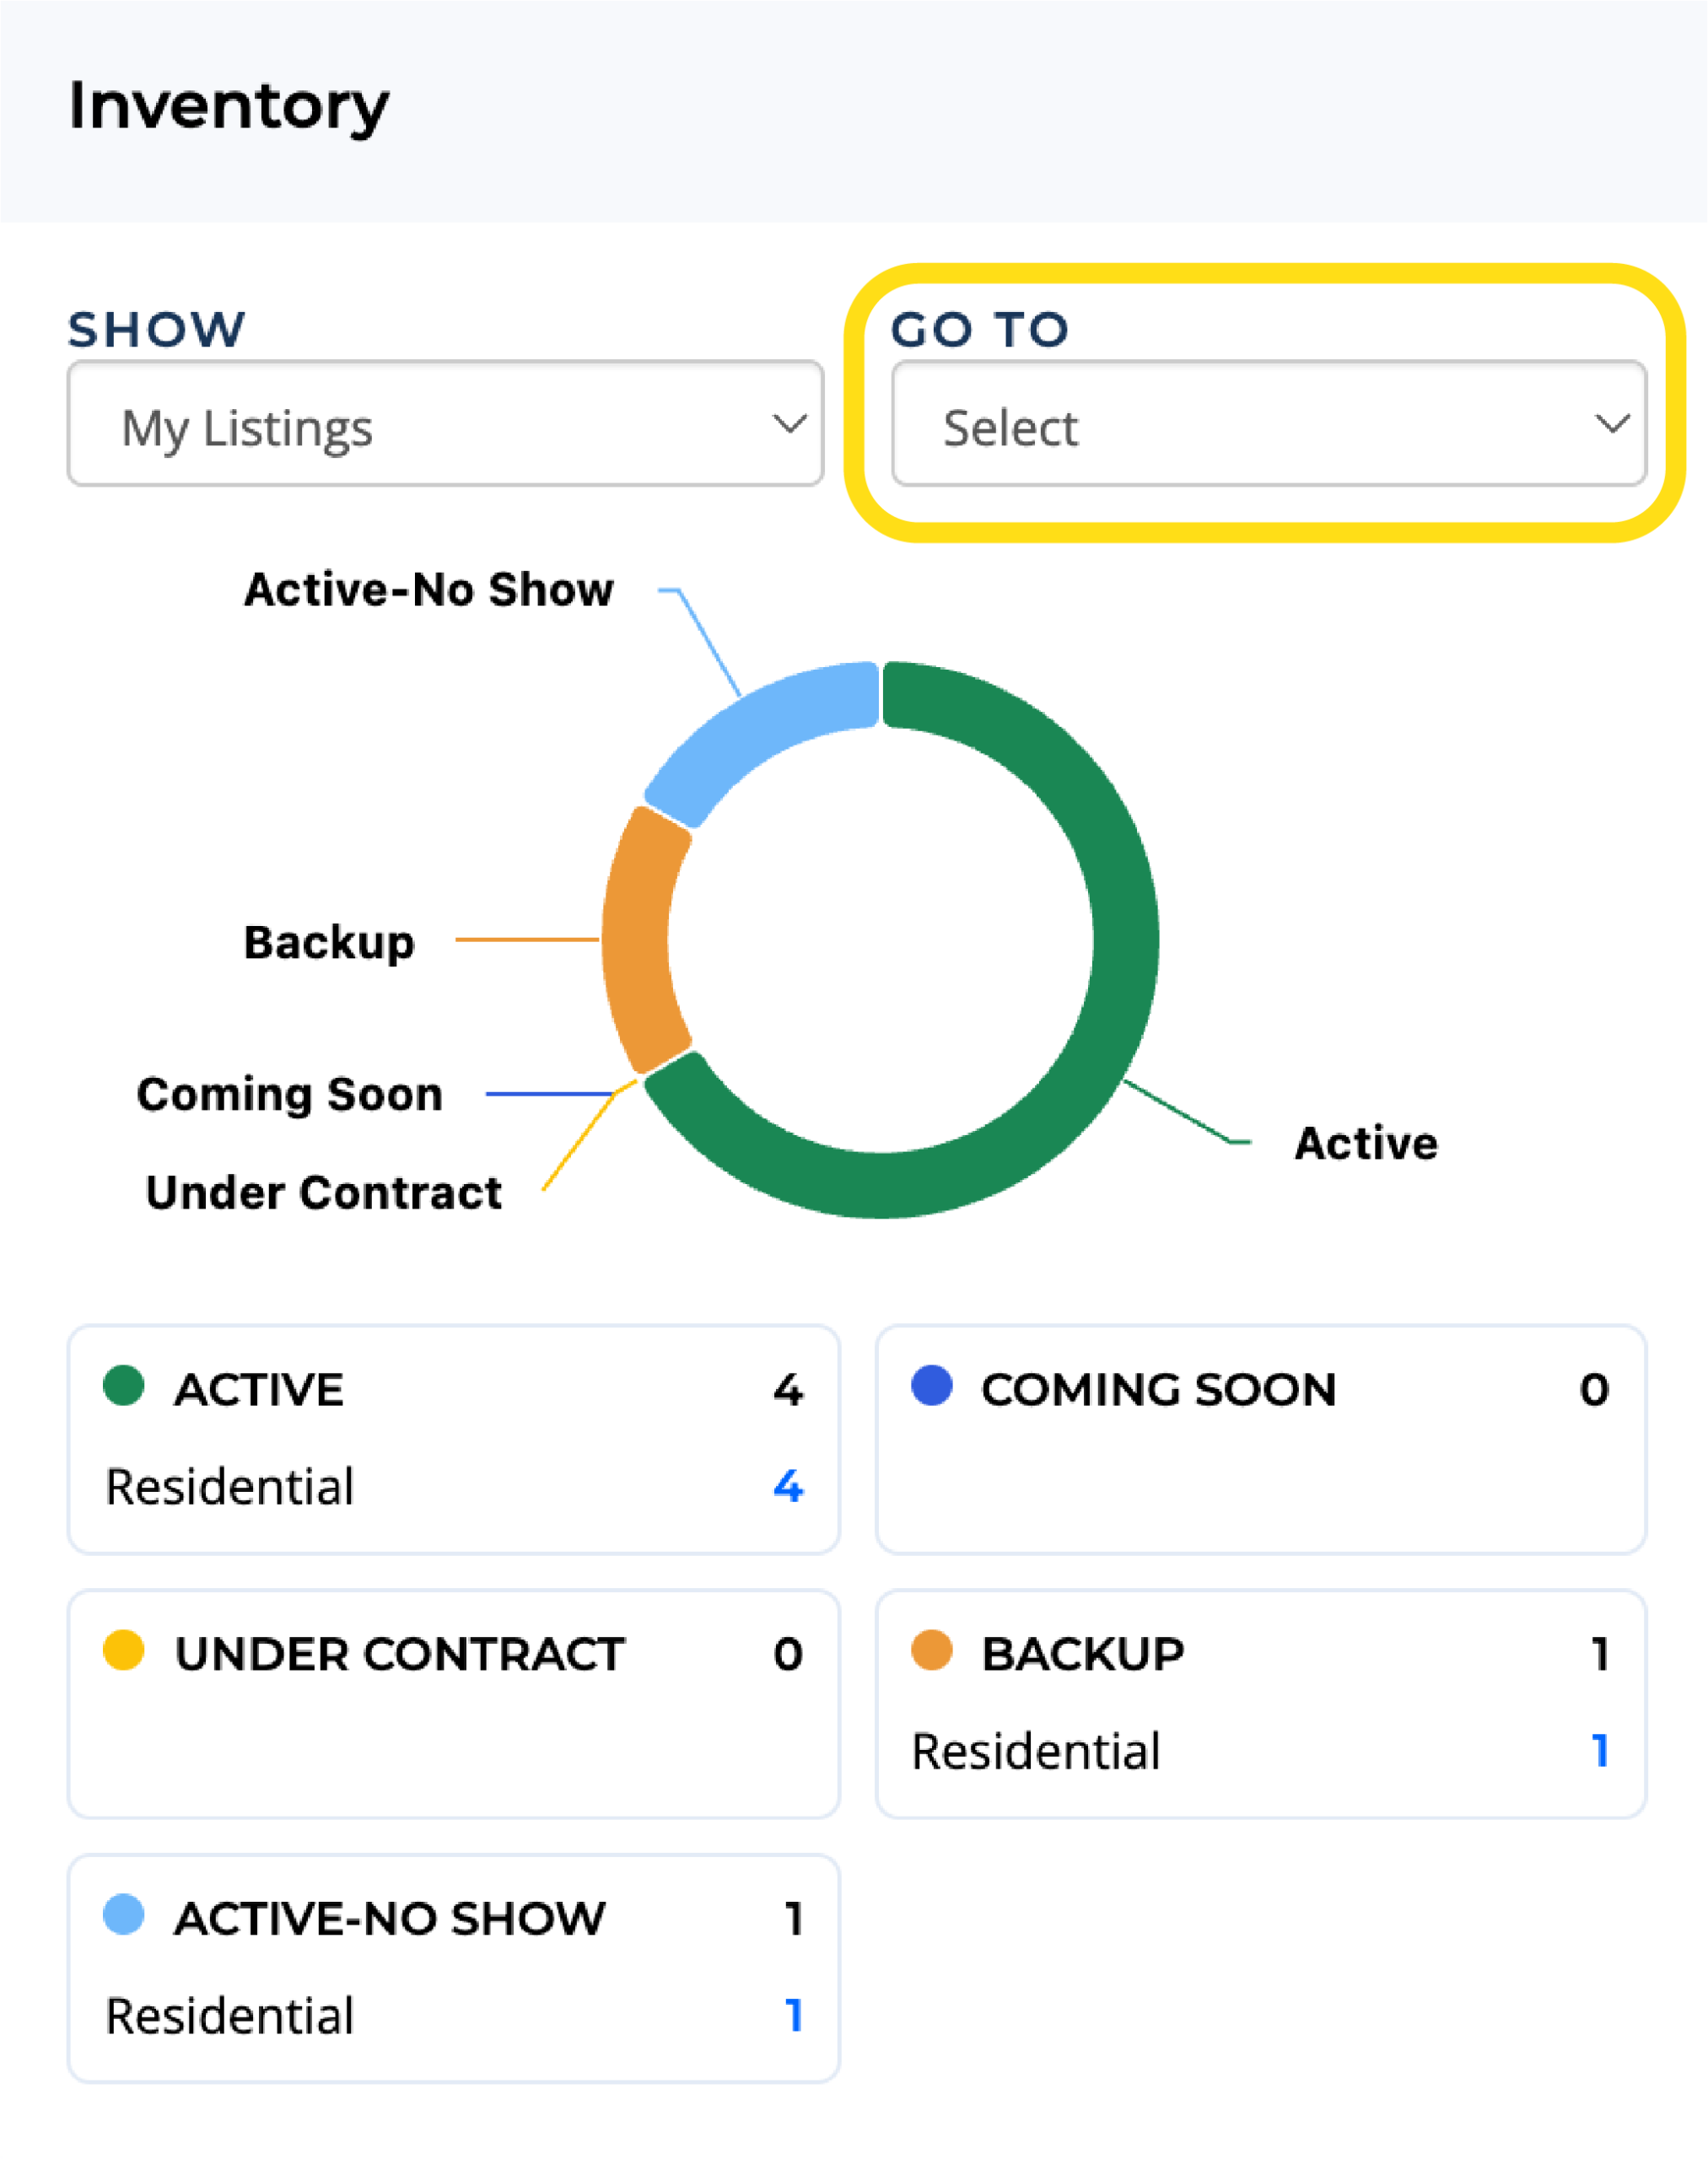
Task: Click the orange Backup status dot
Action: [x=931, y=1650]
